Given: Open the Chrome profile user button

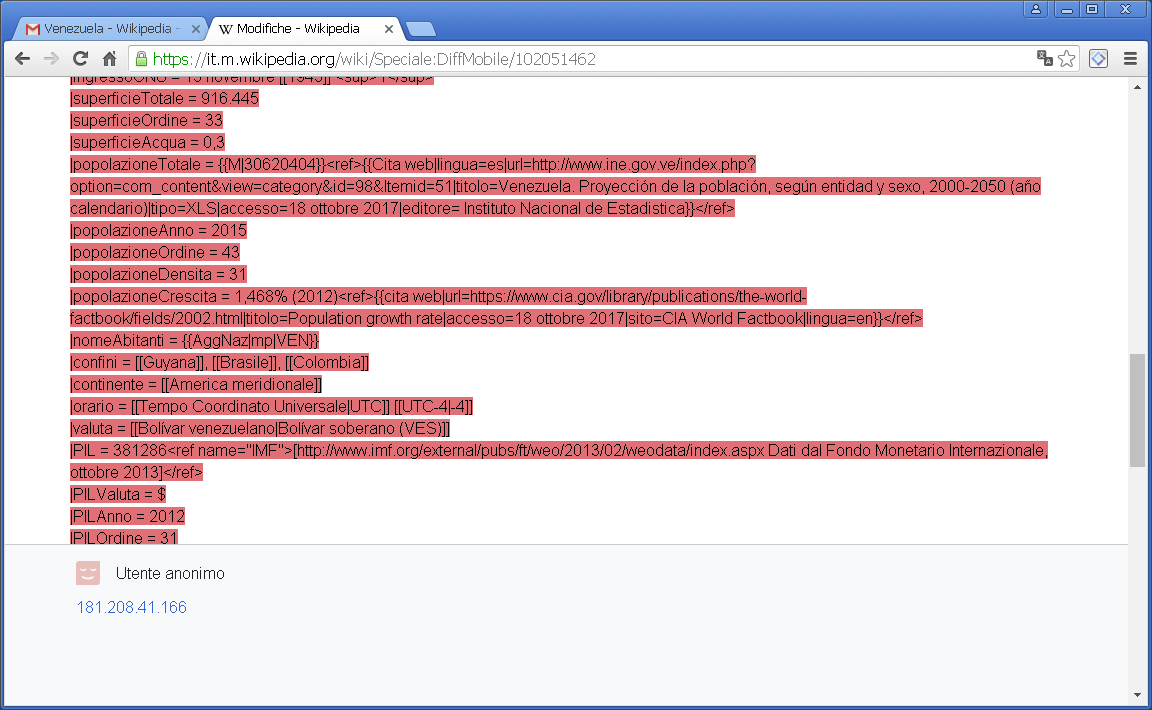Looking at the screenshot, I should (1036, 9).
